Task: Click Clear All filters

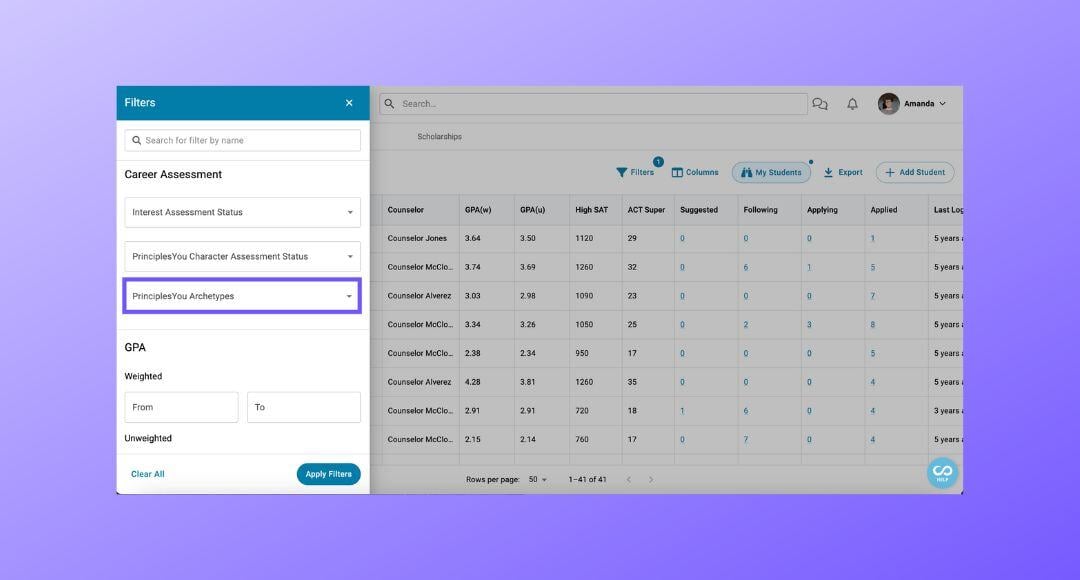Action: click(x=147, y=474)
